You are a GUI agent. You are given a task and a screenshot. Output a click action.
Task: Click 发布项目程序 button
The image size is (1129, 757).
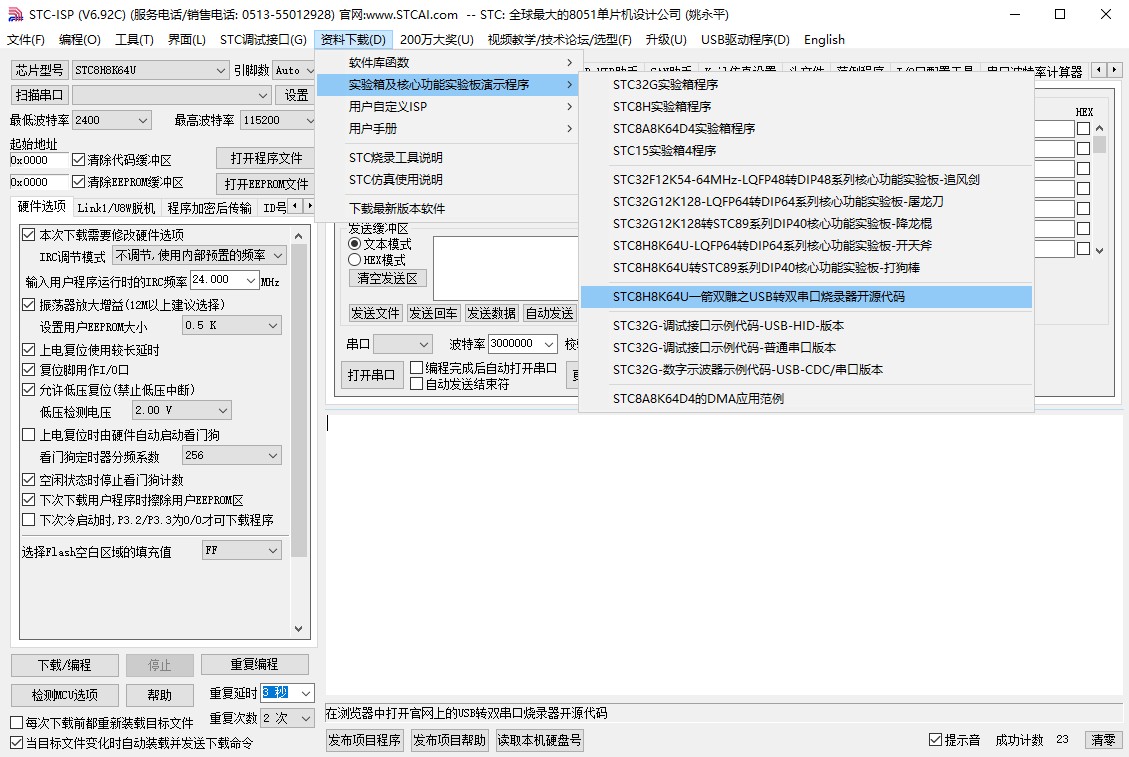[365, 740]
